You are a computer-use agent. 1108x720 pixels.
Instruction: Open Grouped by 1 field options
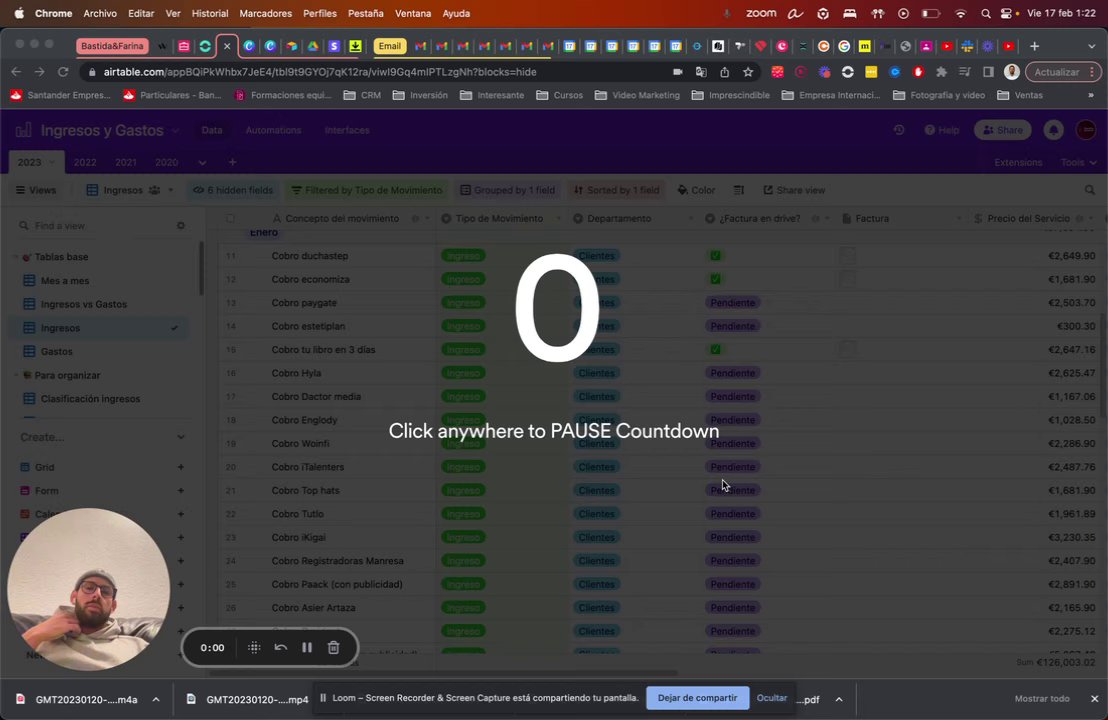click(x=507, y=190)
